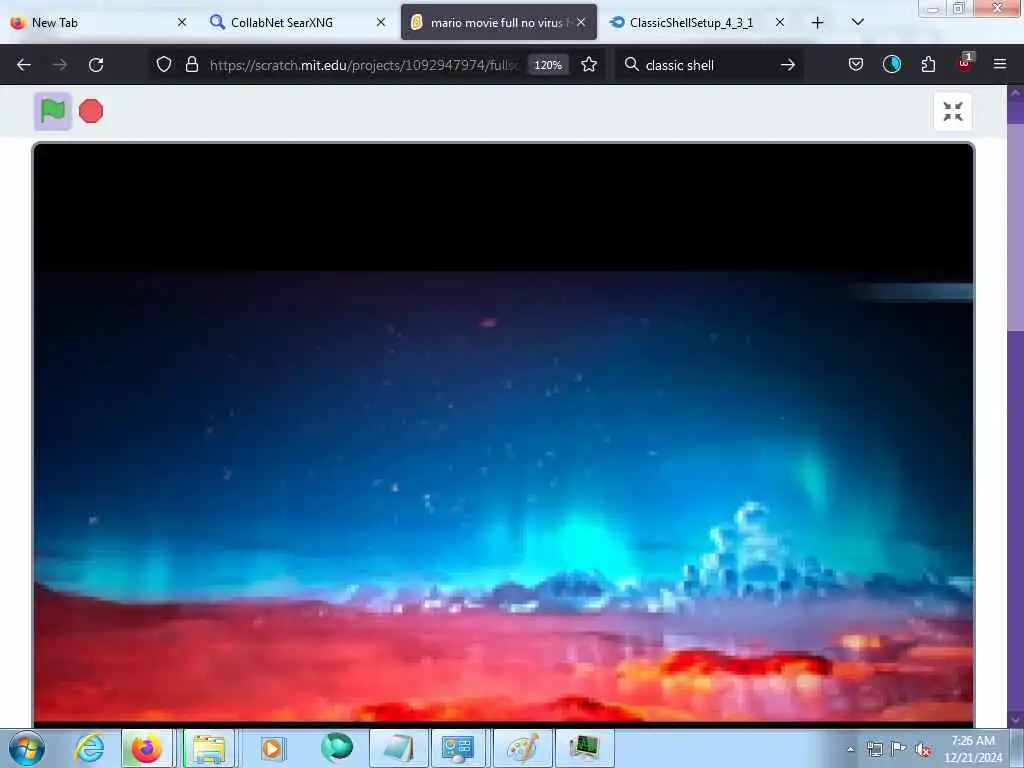The width and height of the screenshot is (1024, 768).
Task: Reload the current page
Action: [96, 65]
